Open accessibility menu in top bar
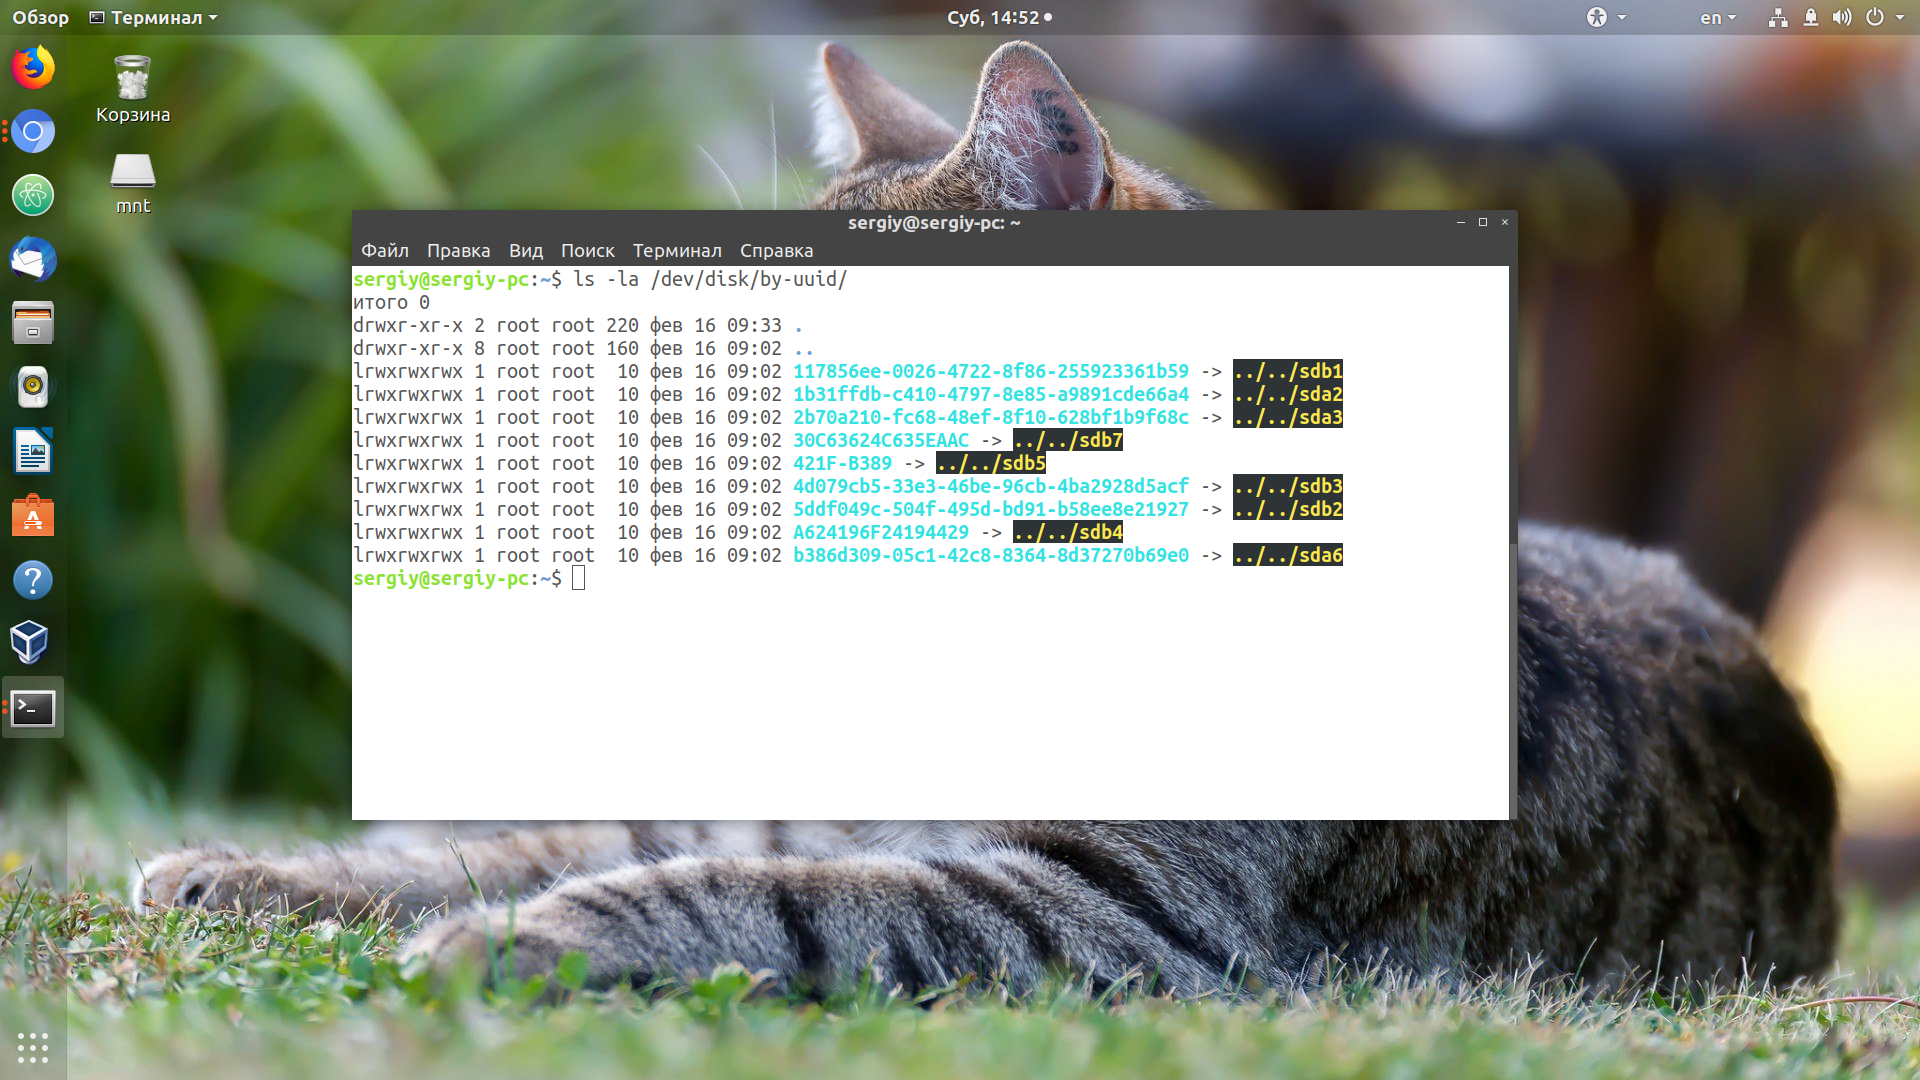Image resolution: width=1920 pixels, height=1080 pixels. tap(1606, 17)
